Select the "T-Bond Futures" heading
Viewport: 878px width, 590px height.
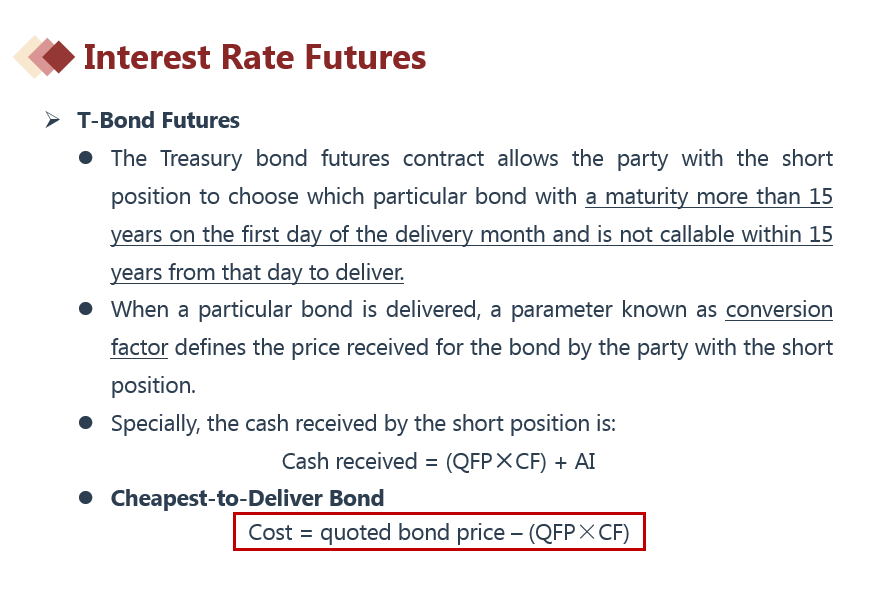coord(158,121)
